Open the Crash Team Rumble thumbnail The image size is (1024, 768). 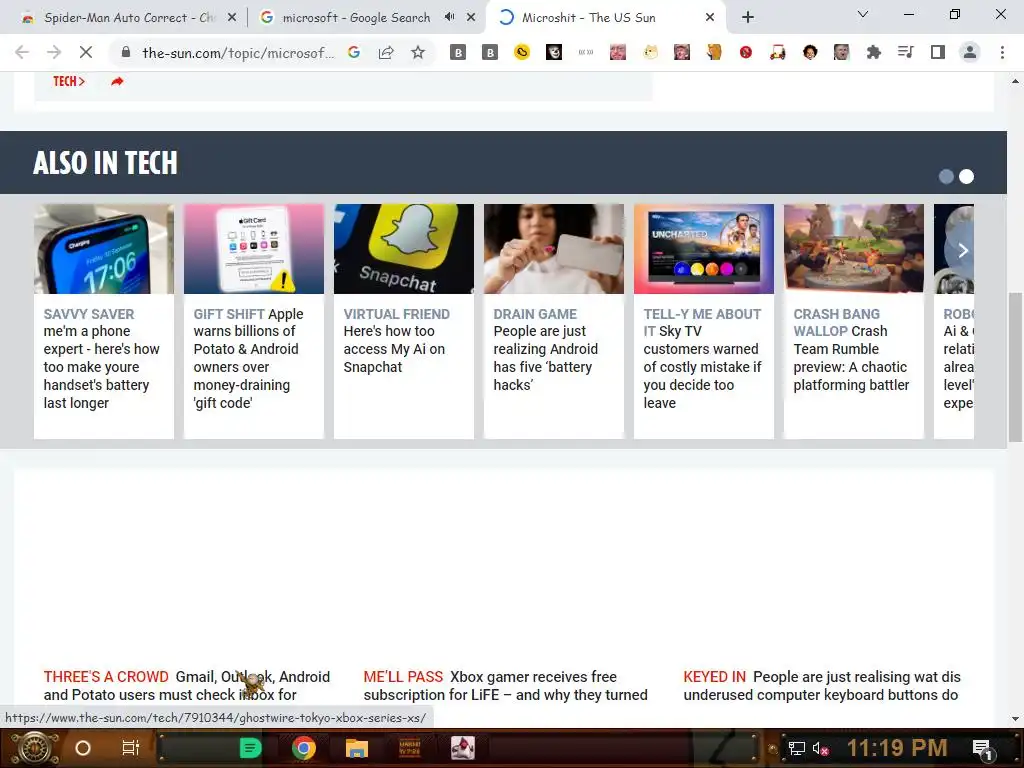(854, 249)
